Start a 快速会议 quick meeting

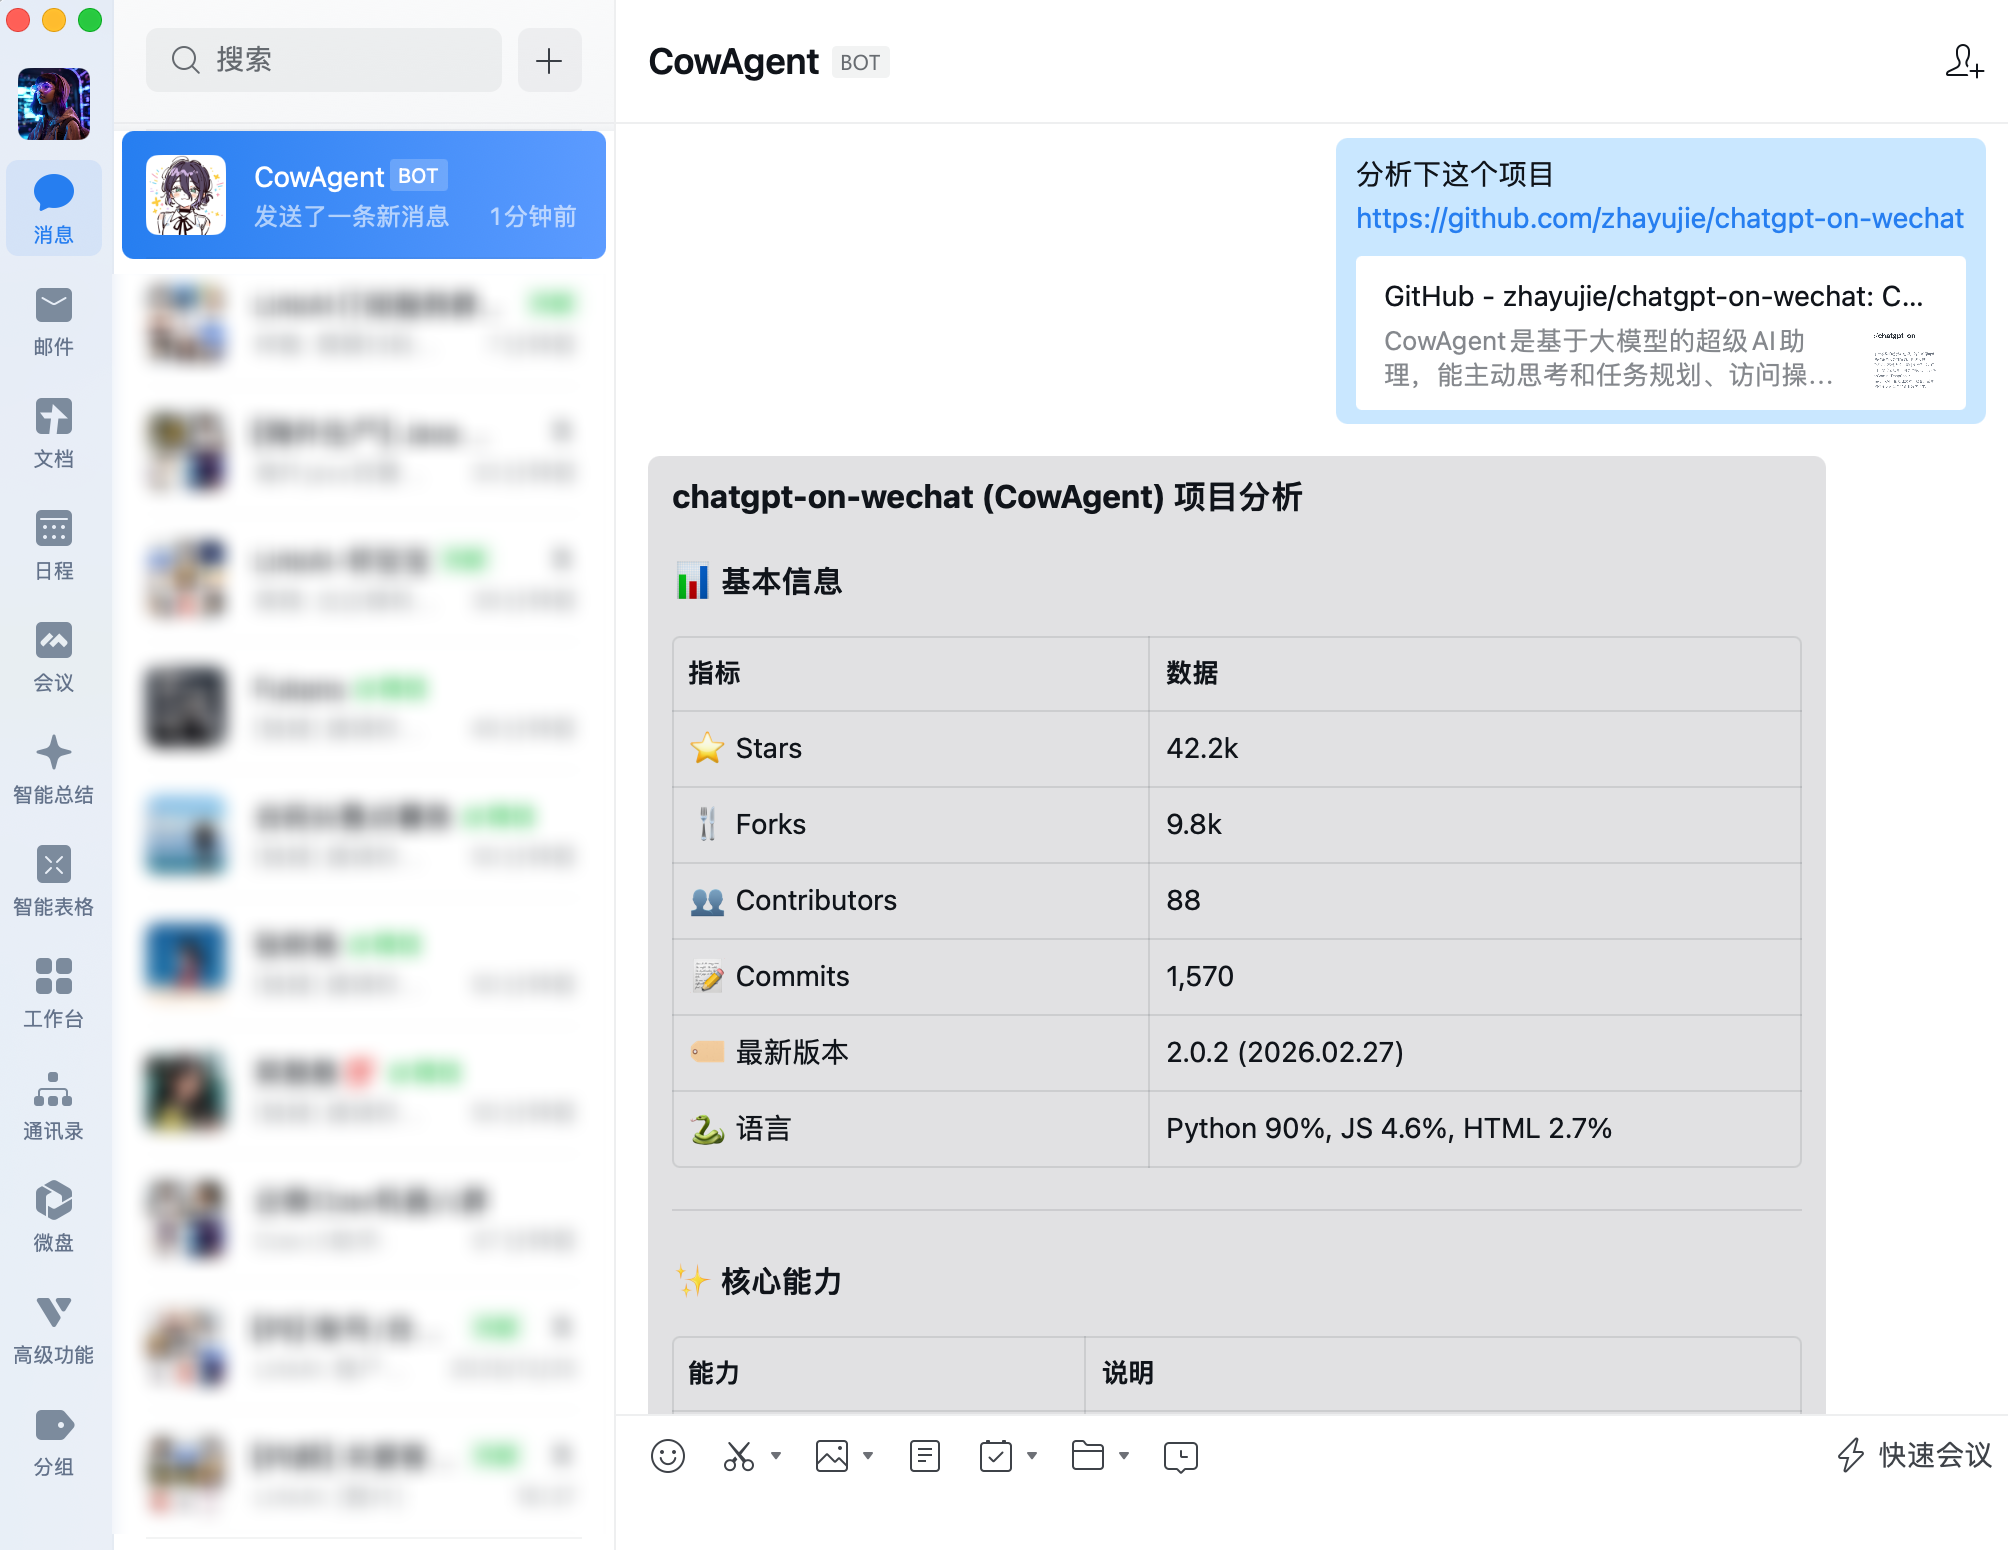[x=1915, y=1455]
